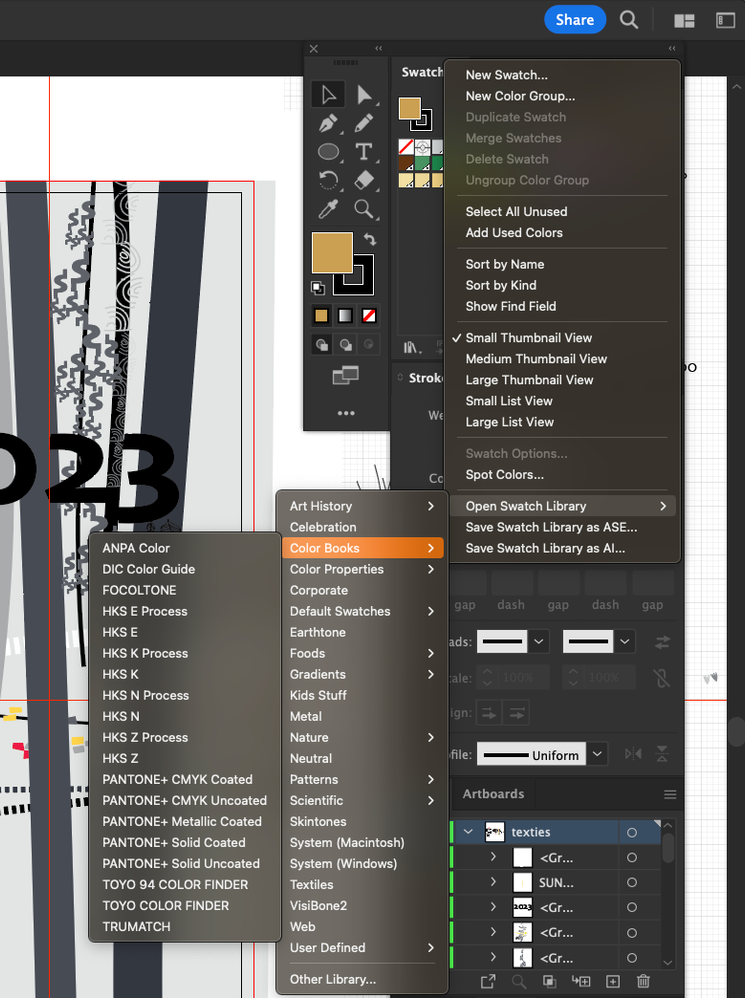Swap start and end arrowheads

pos(662,643)
